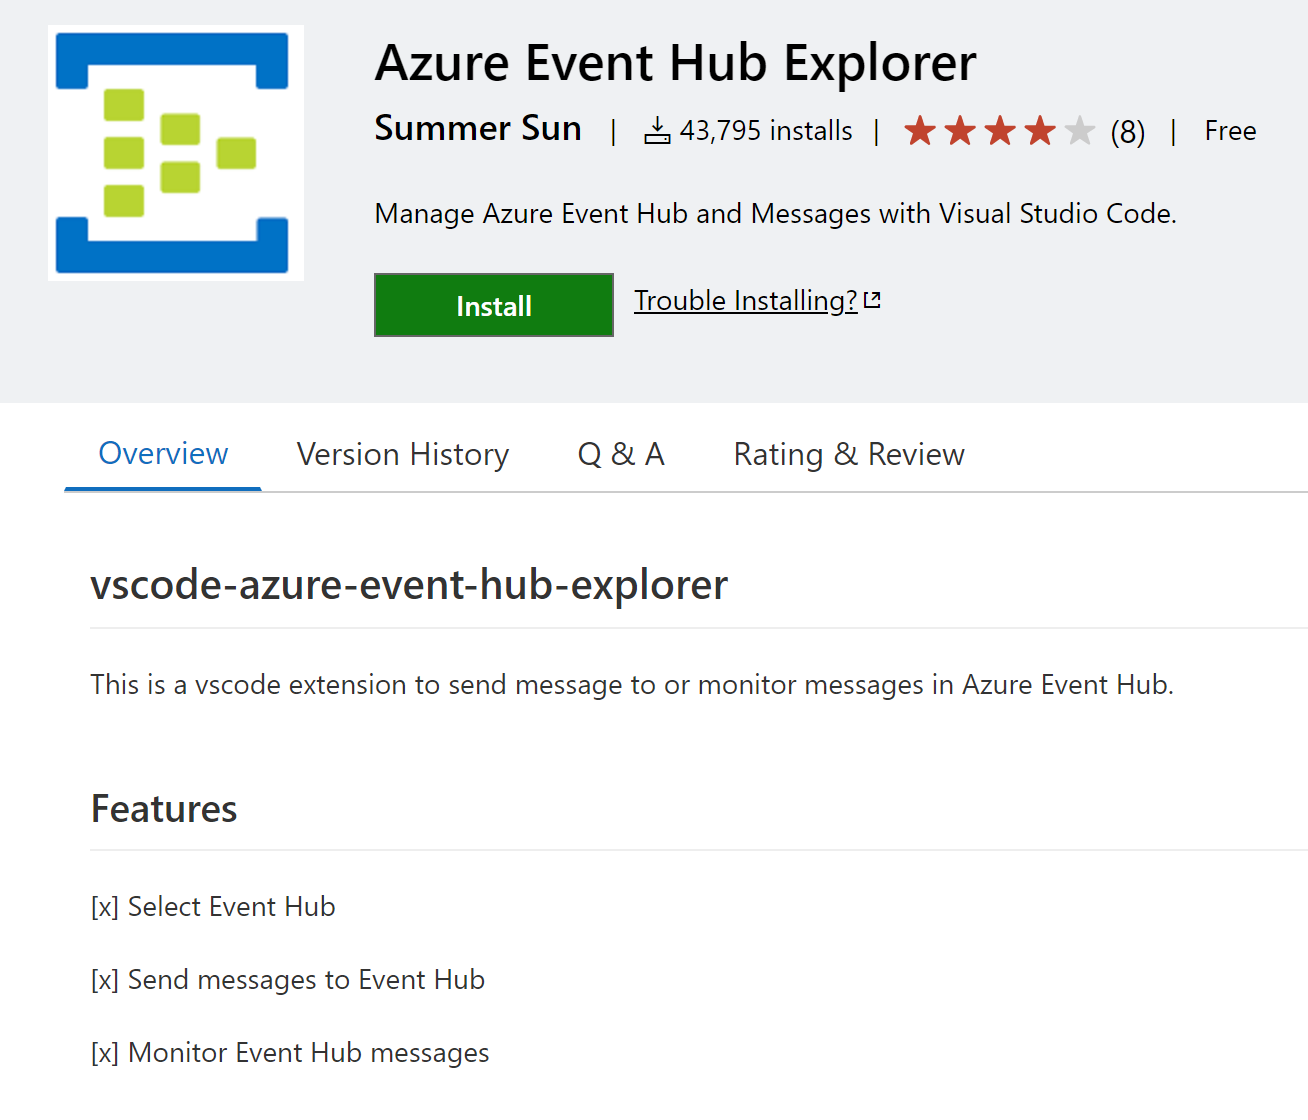Click the external link icon beside Trouble Installing

point(872,300)
